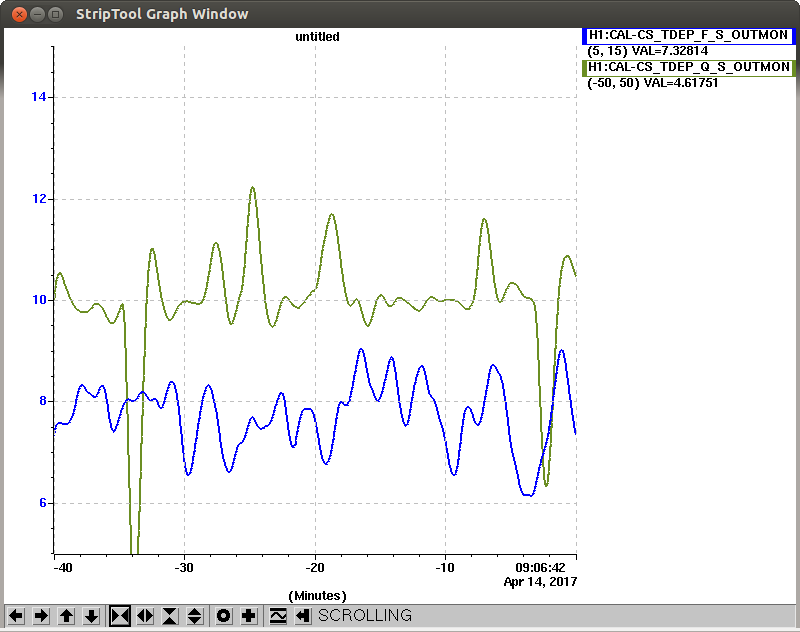Click the -20 x-axis tick label

click(315, 568)
